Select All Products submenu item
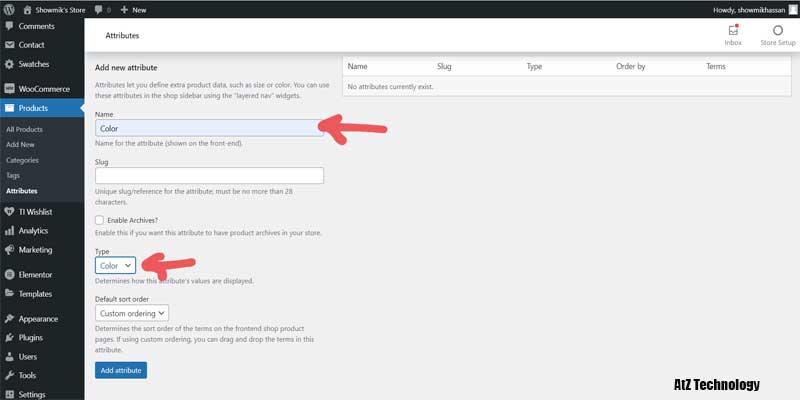Viewport: 800px width, 400px height. pos(24,129)
